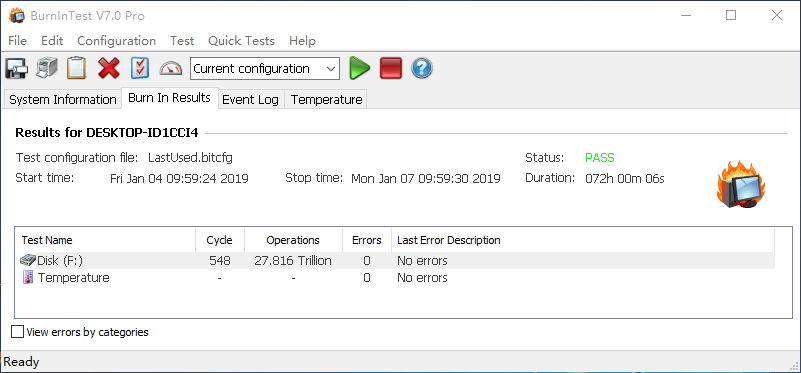Click the flaming monitor logo image

point(740,183)
